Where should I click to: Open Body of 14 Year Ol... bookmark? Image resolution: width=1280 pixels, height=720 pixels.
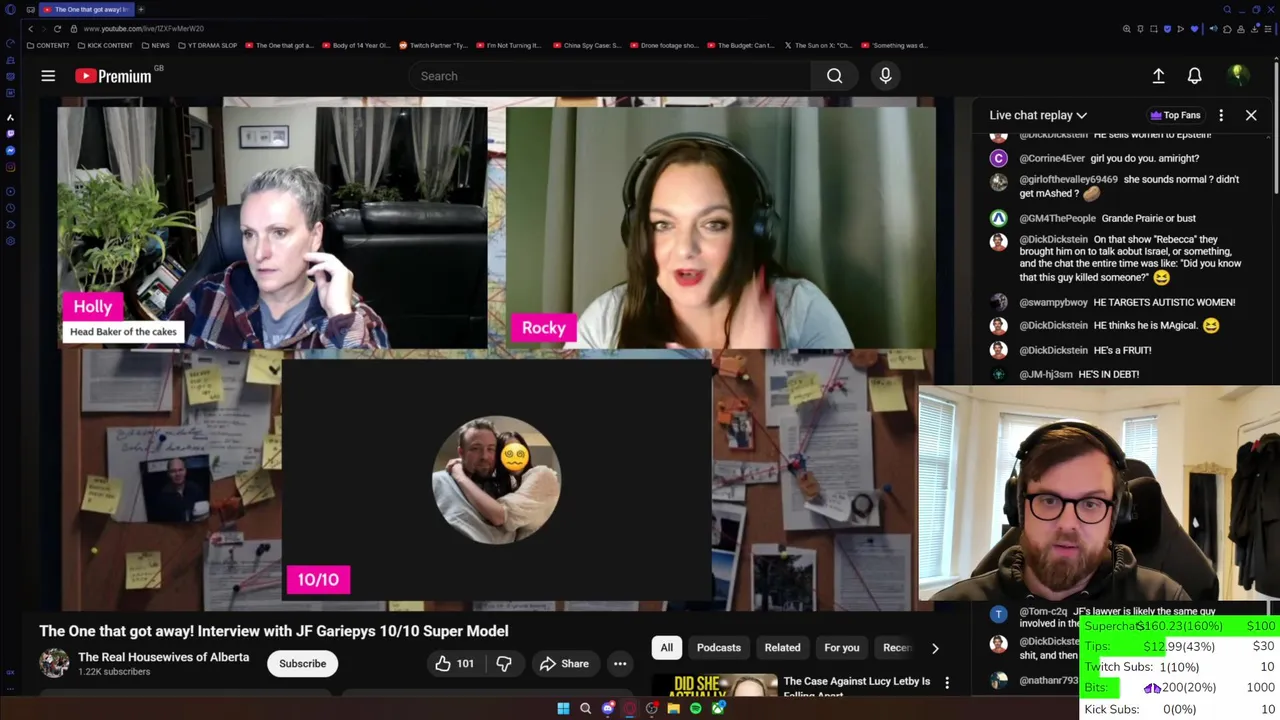tap(356, 45)
